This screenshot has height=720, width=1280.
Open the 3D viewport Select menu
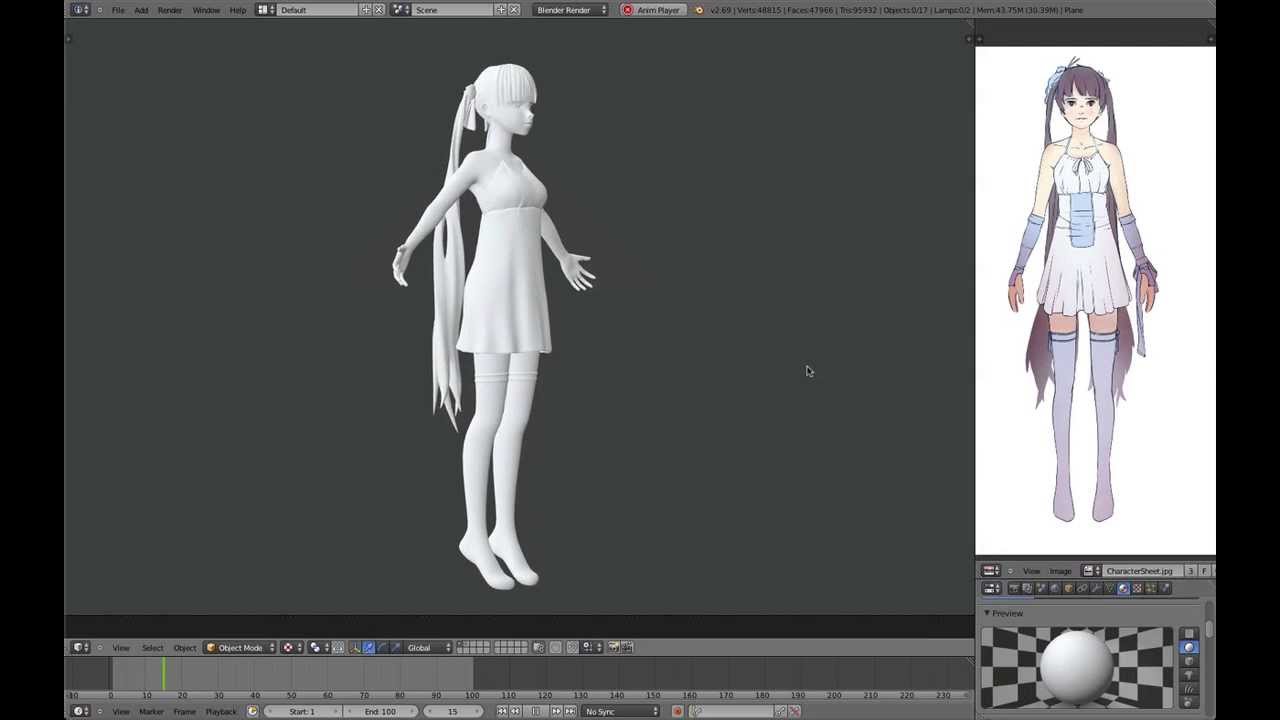click(152, 647)
